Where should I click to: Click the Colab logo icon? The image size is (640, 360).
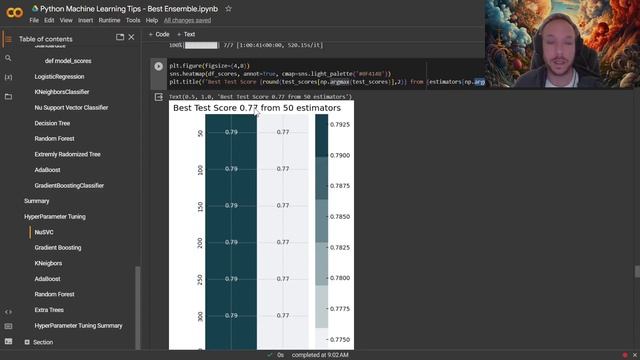pos(14,13)
